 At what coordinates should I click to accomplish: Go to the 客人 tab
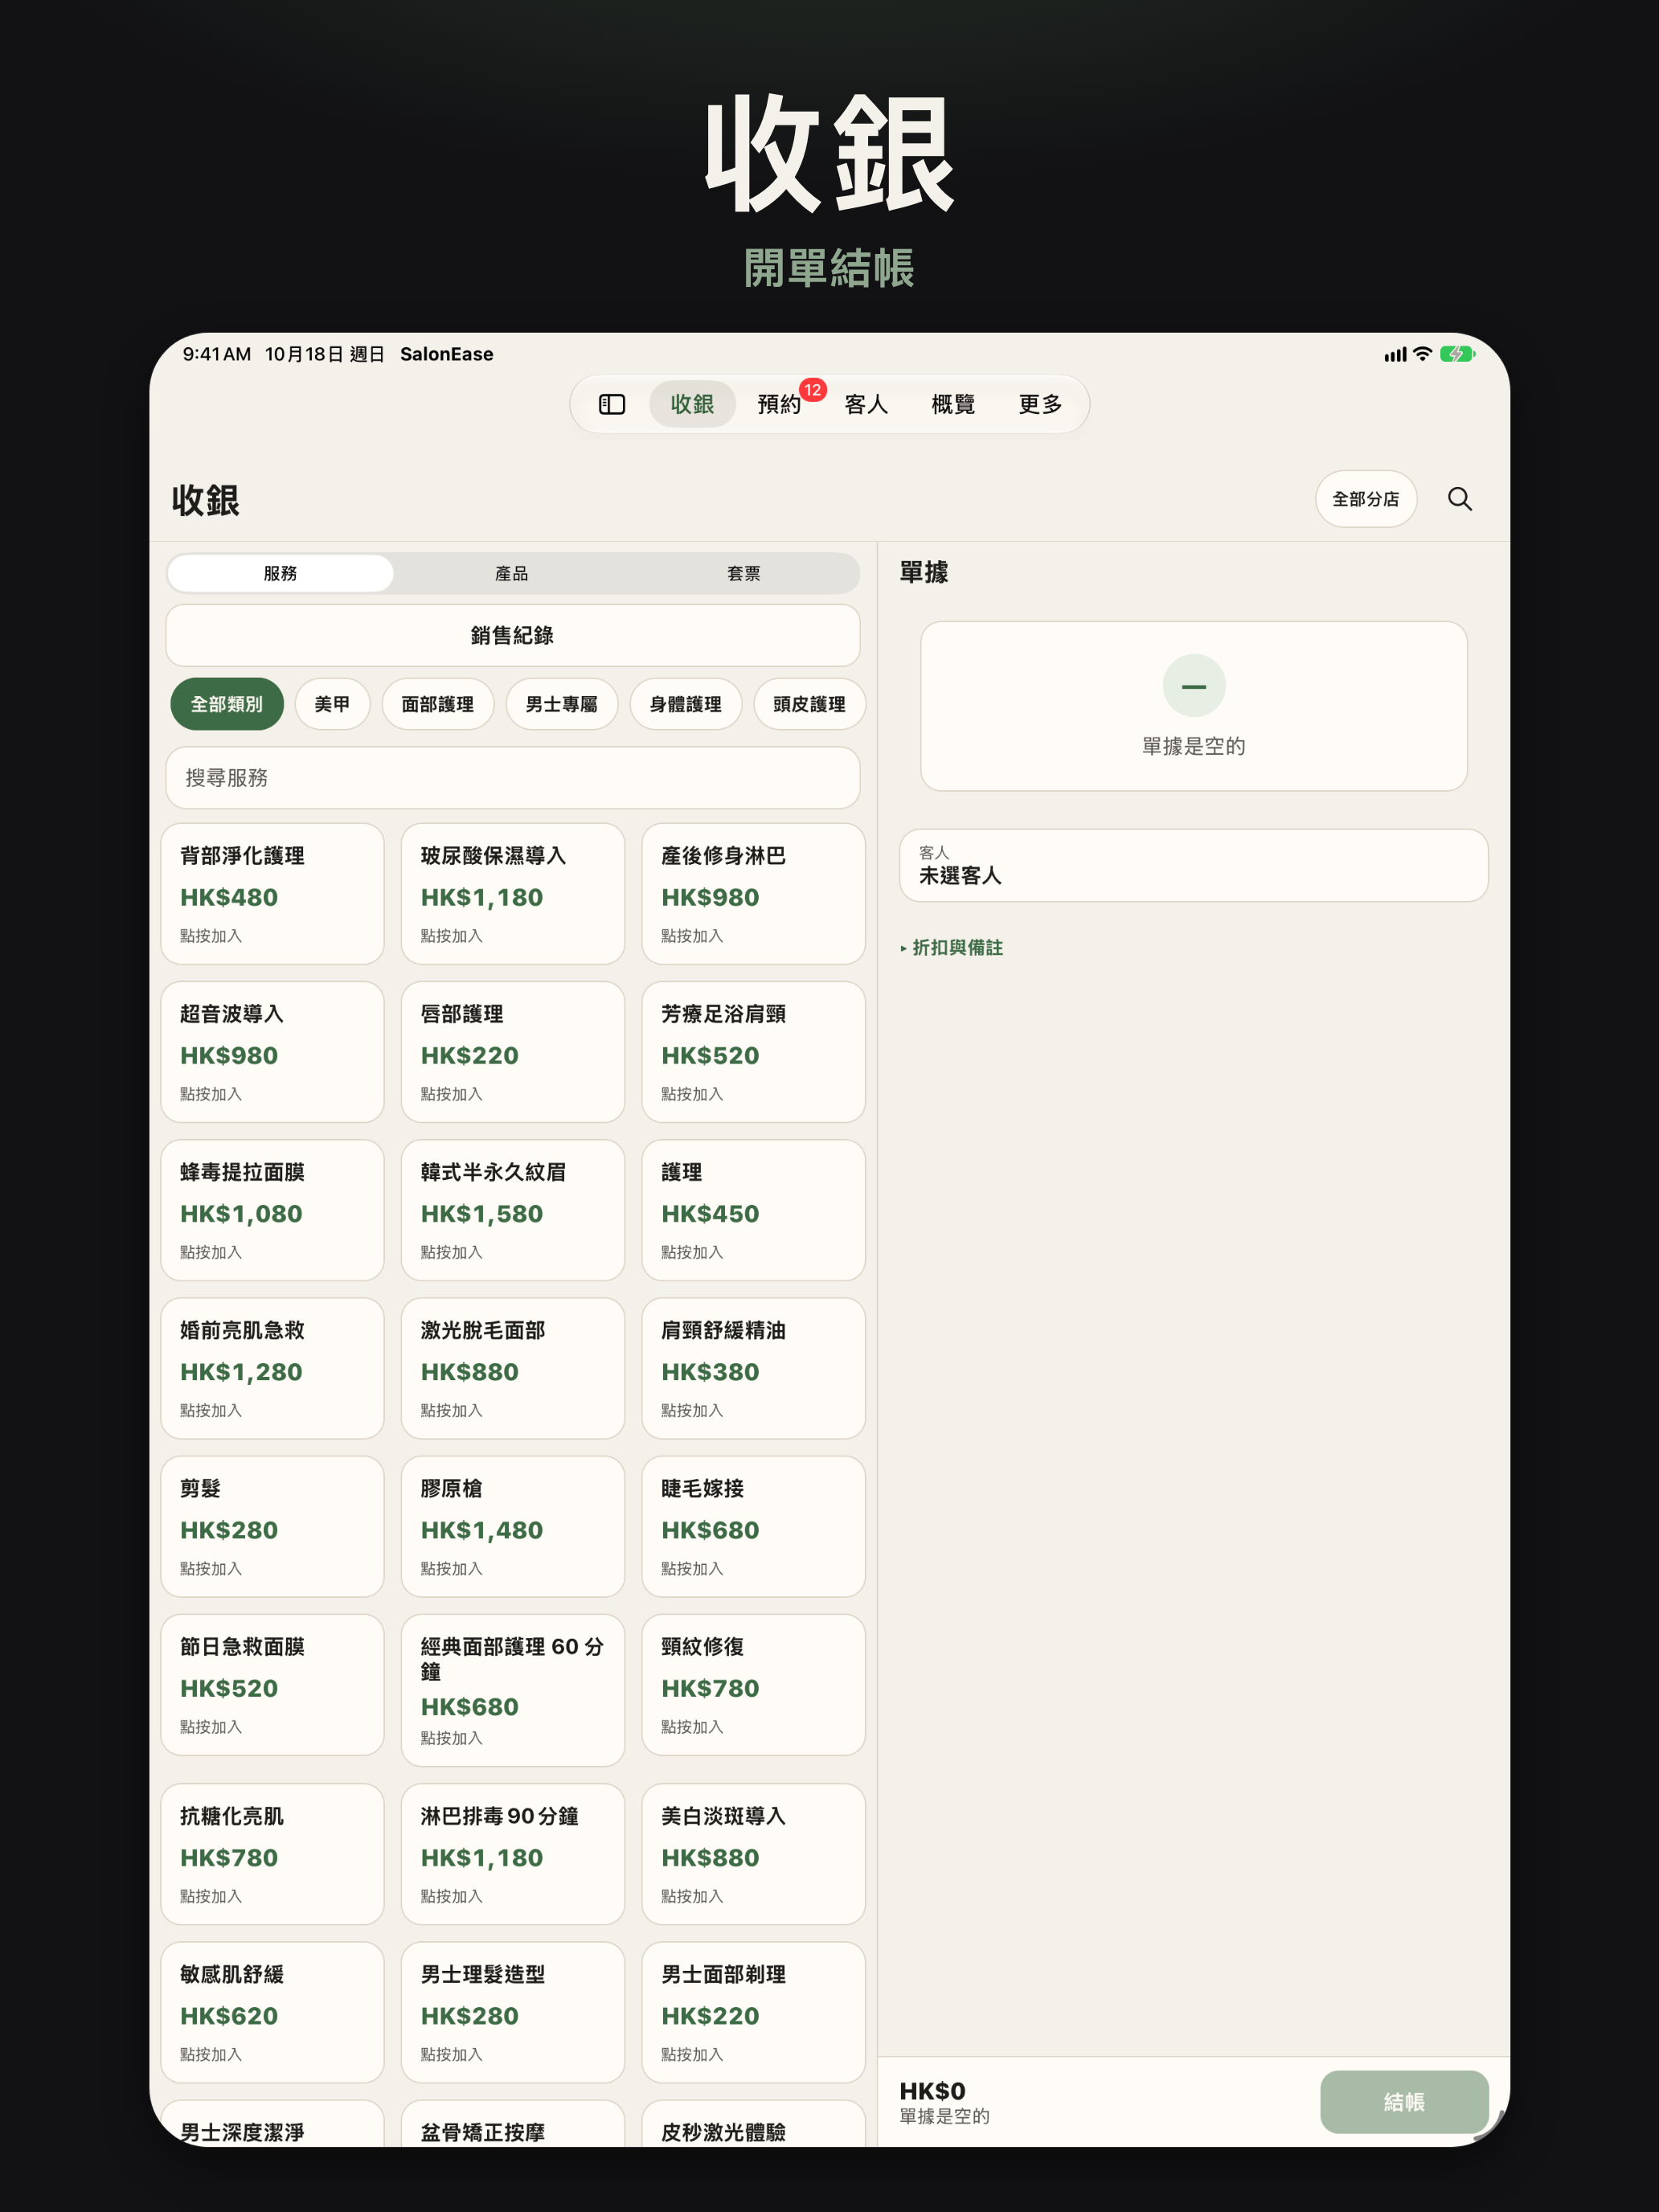(866, 404)
